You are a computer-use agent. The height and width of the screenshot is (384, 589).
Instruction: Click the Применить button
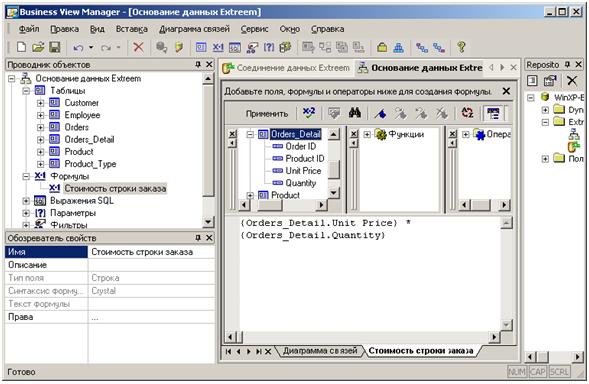coord(267,113)
